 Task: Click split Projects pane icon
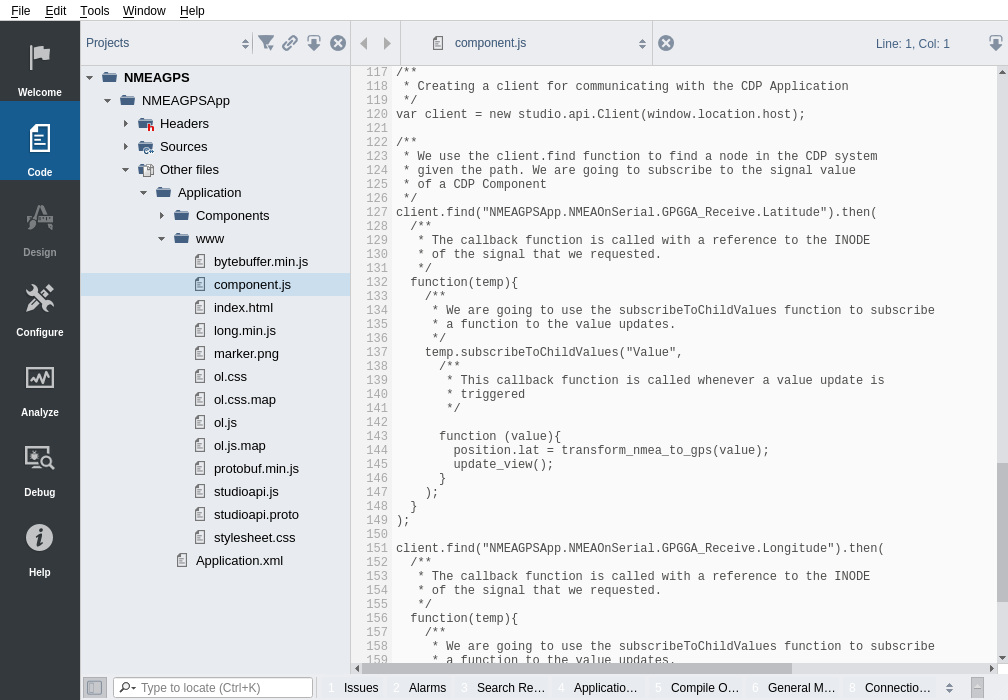pyautogui.click(x=314, y=43)
